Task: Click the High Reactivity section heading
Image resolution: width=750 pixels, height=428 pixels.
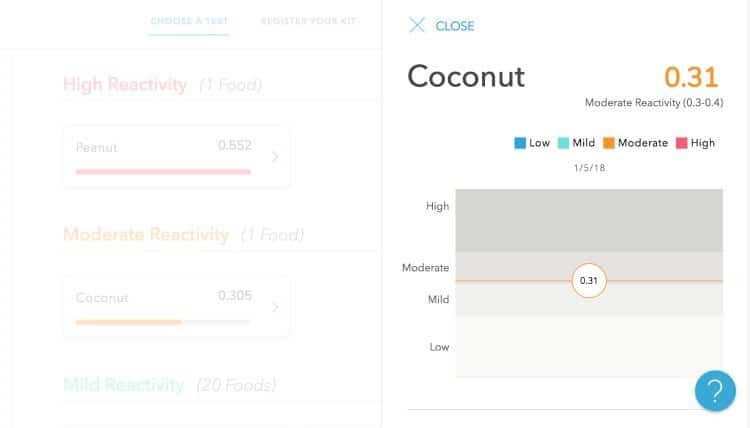Action: (x=125, y=85)
